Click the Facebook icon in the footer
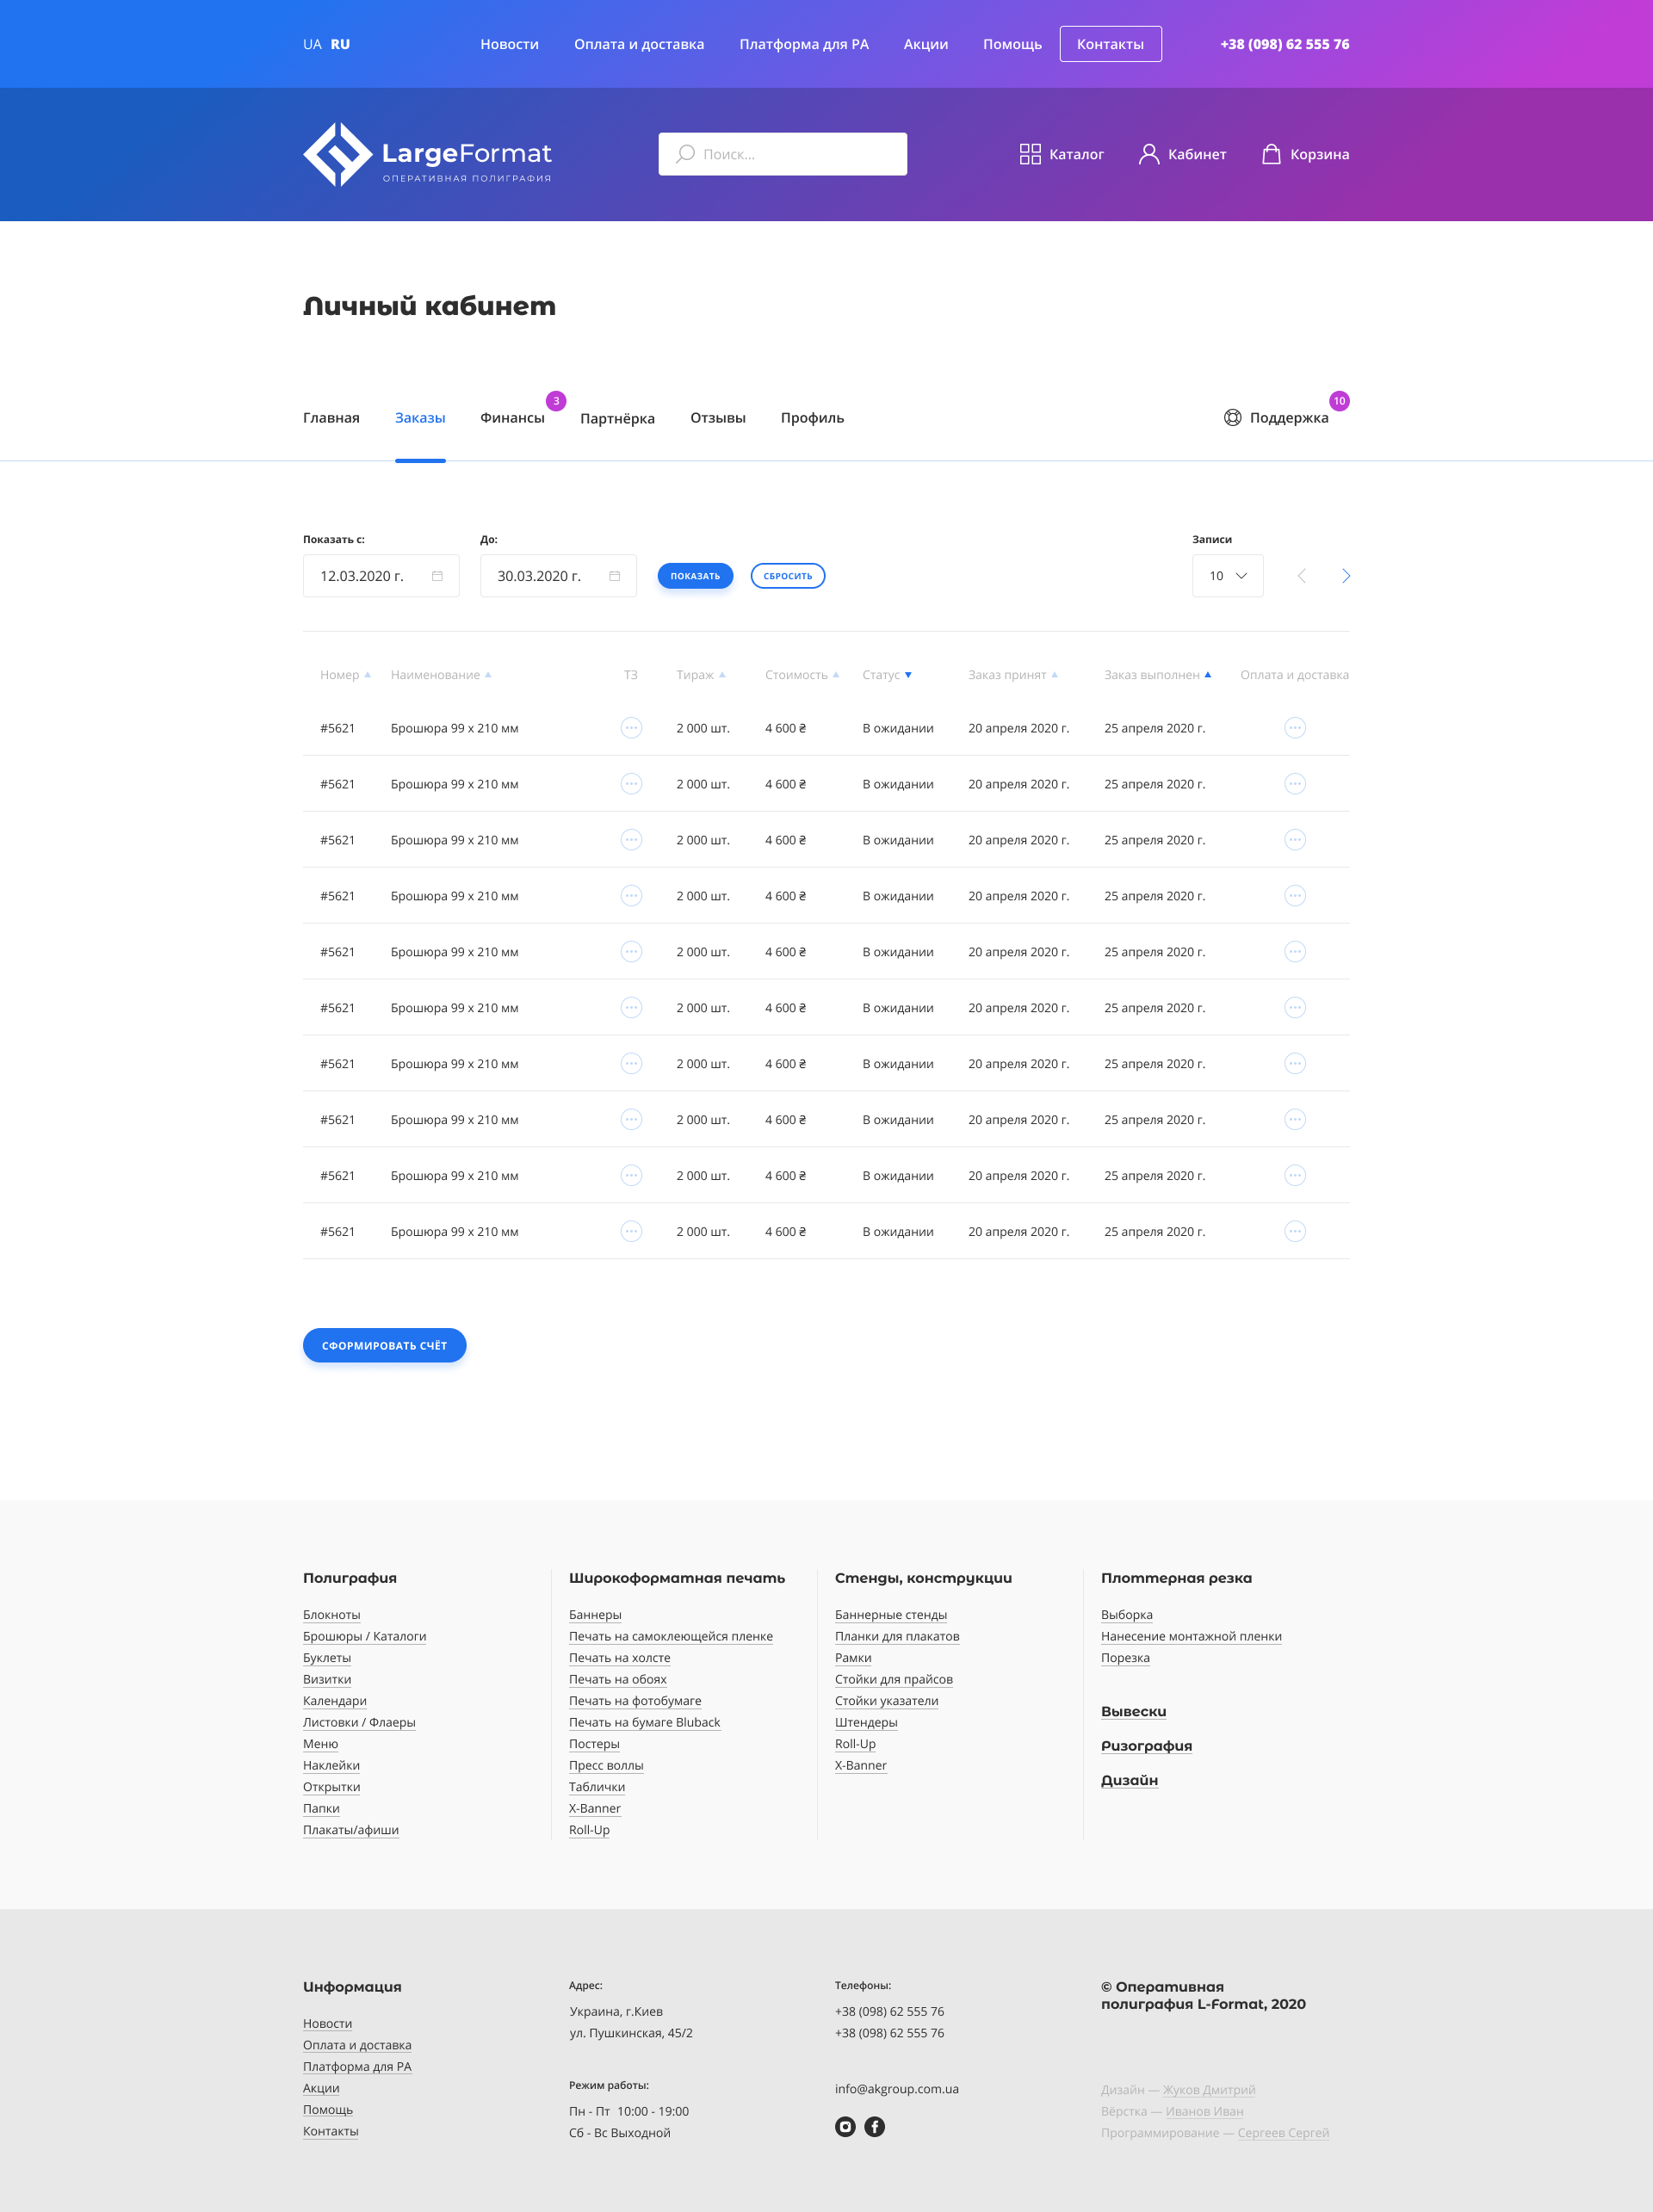The image size is (1653, 2212). [x=874, y=2127]
